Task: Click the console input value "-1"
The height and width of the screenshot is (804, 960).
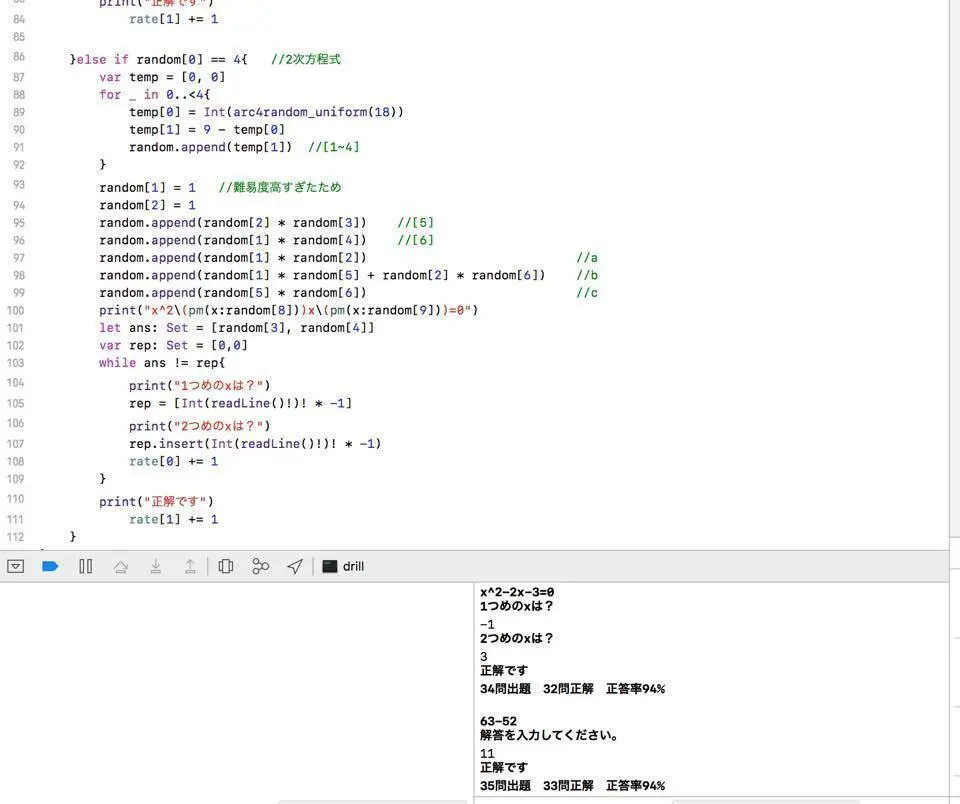Action: (487, 625)
